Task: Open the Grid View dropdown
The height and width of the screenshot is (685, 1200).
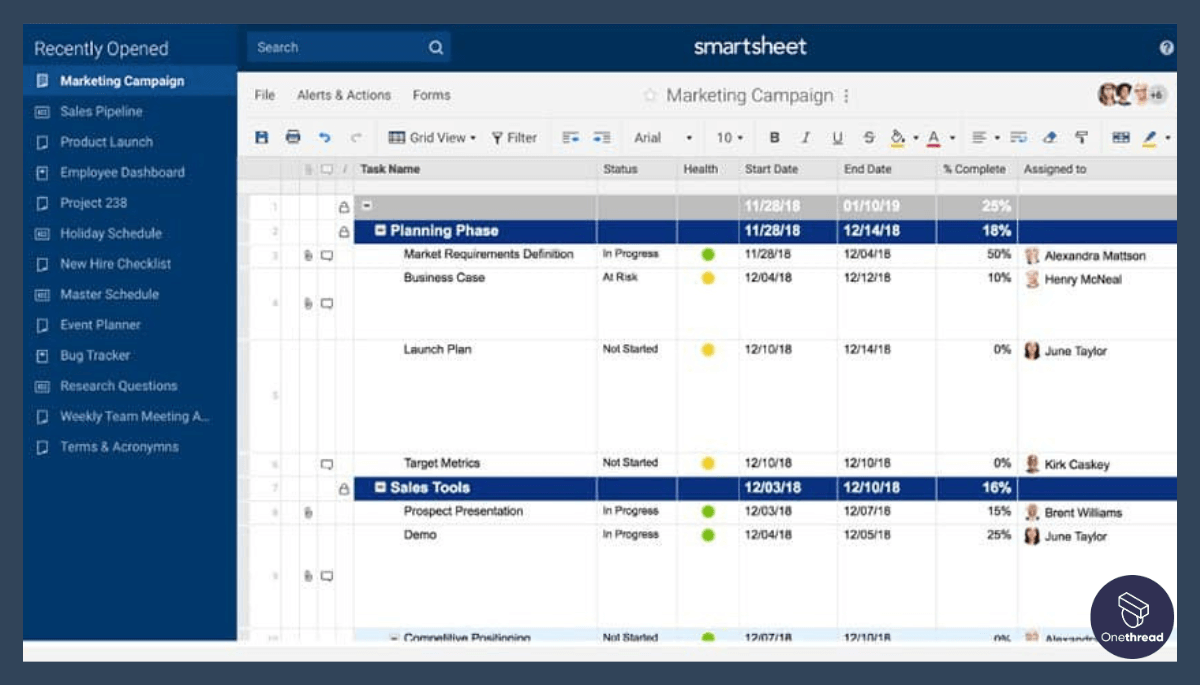Action: 436,137
